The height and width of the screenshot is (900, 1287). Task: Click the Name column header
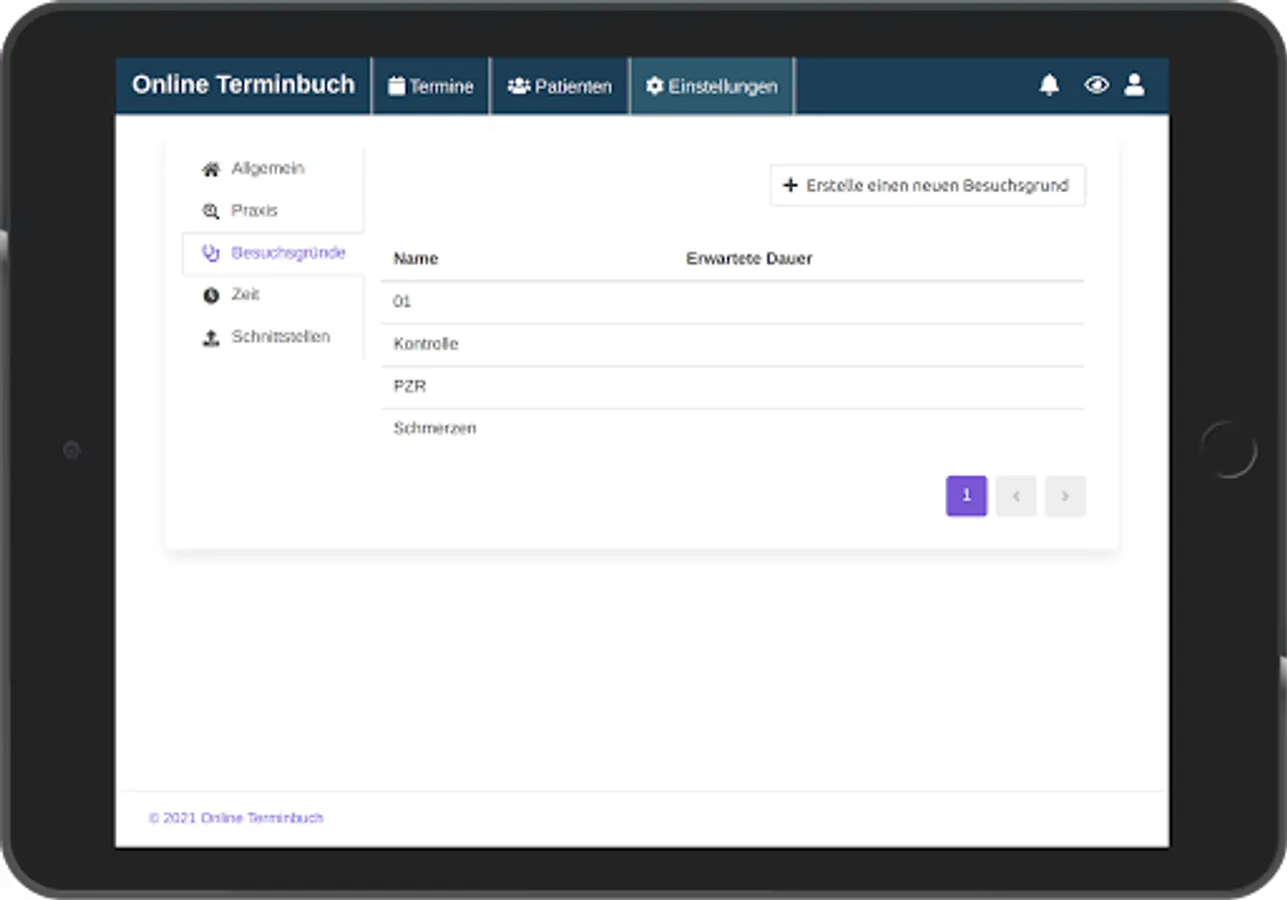416,258
